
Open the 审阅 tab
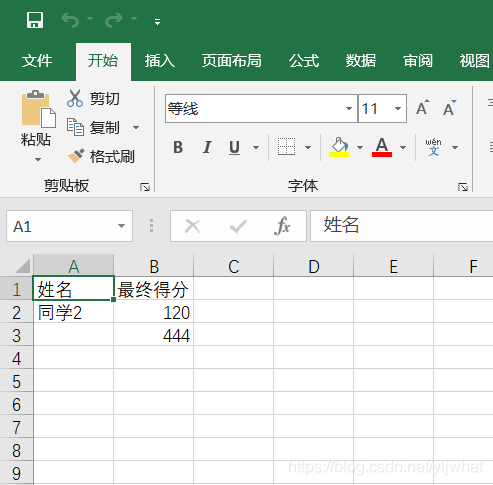[x=418, y=61]
